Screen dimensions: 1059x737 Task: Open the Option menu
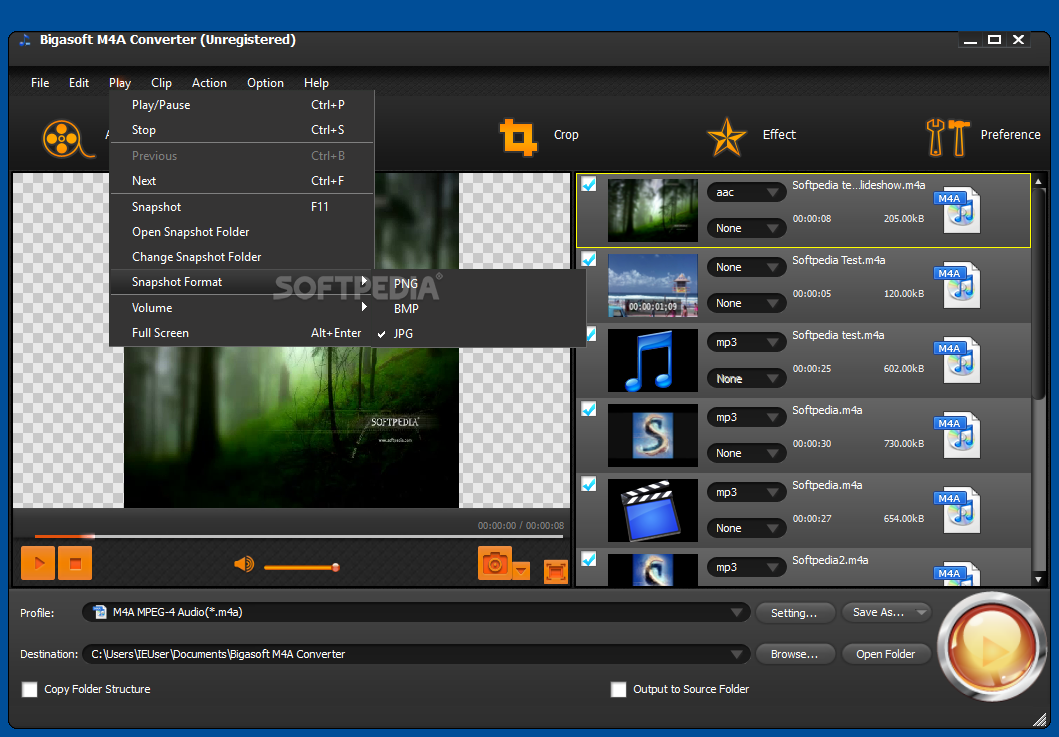coord(265,83)
